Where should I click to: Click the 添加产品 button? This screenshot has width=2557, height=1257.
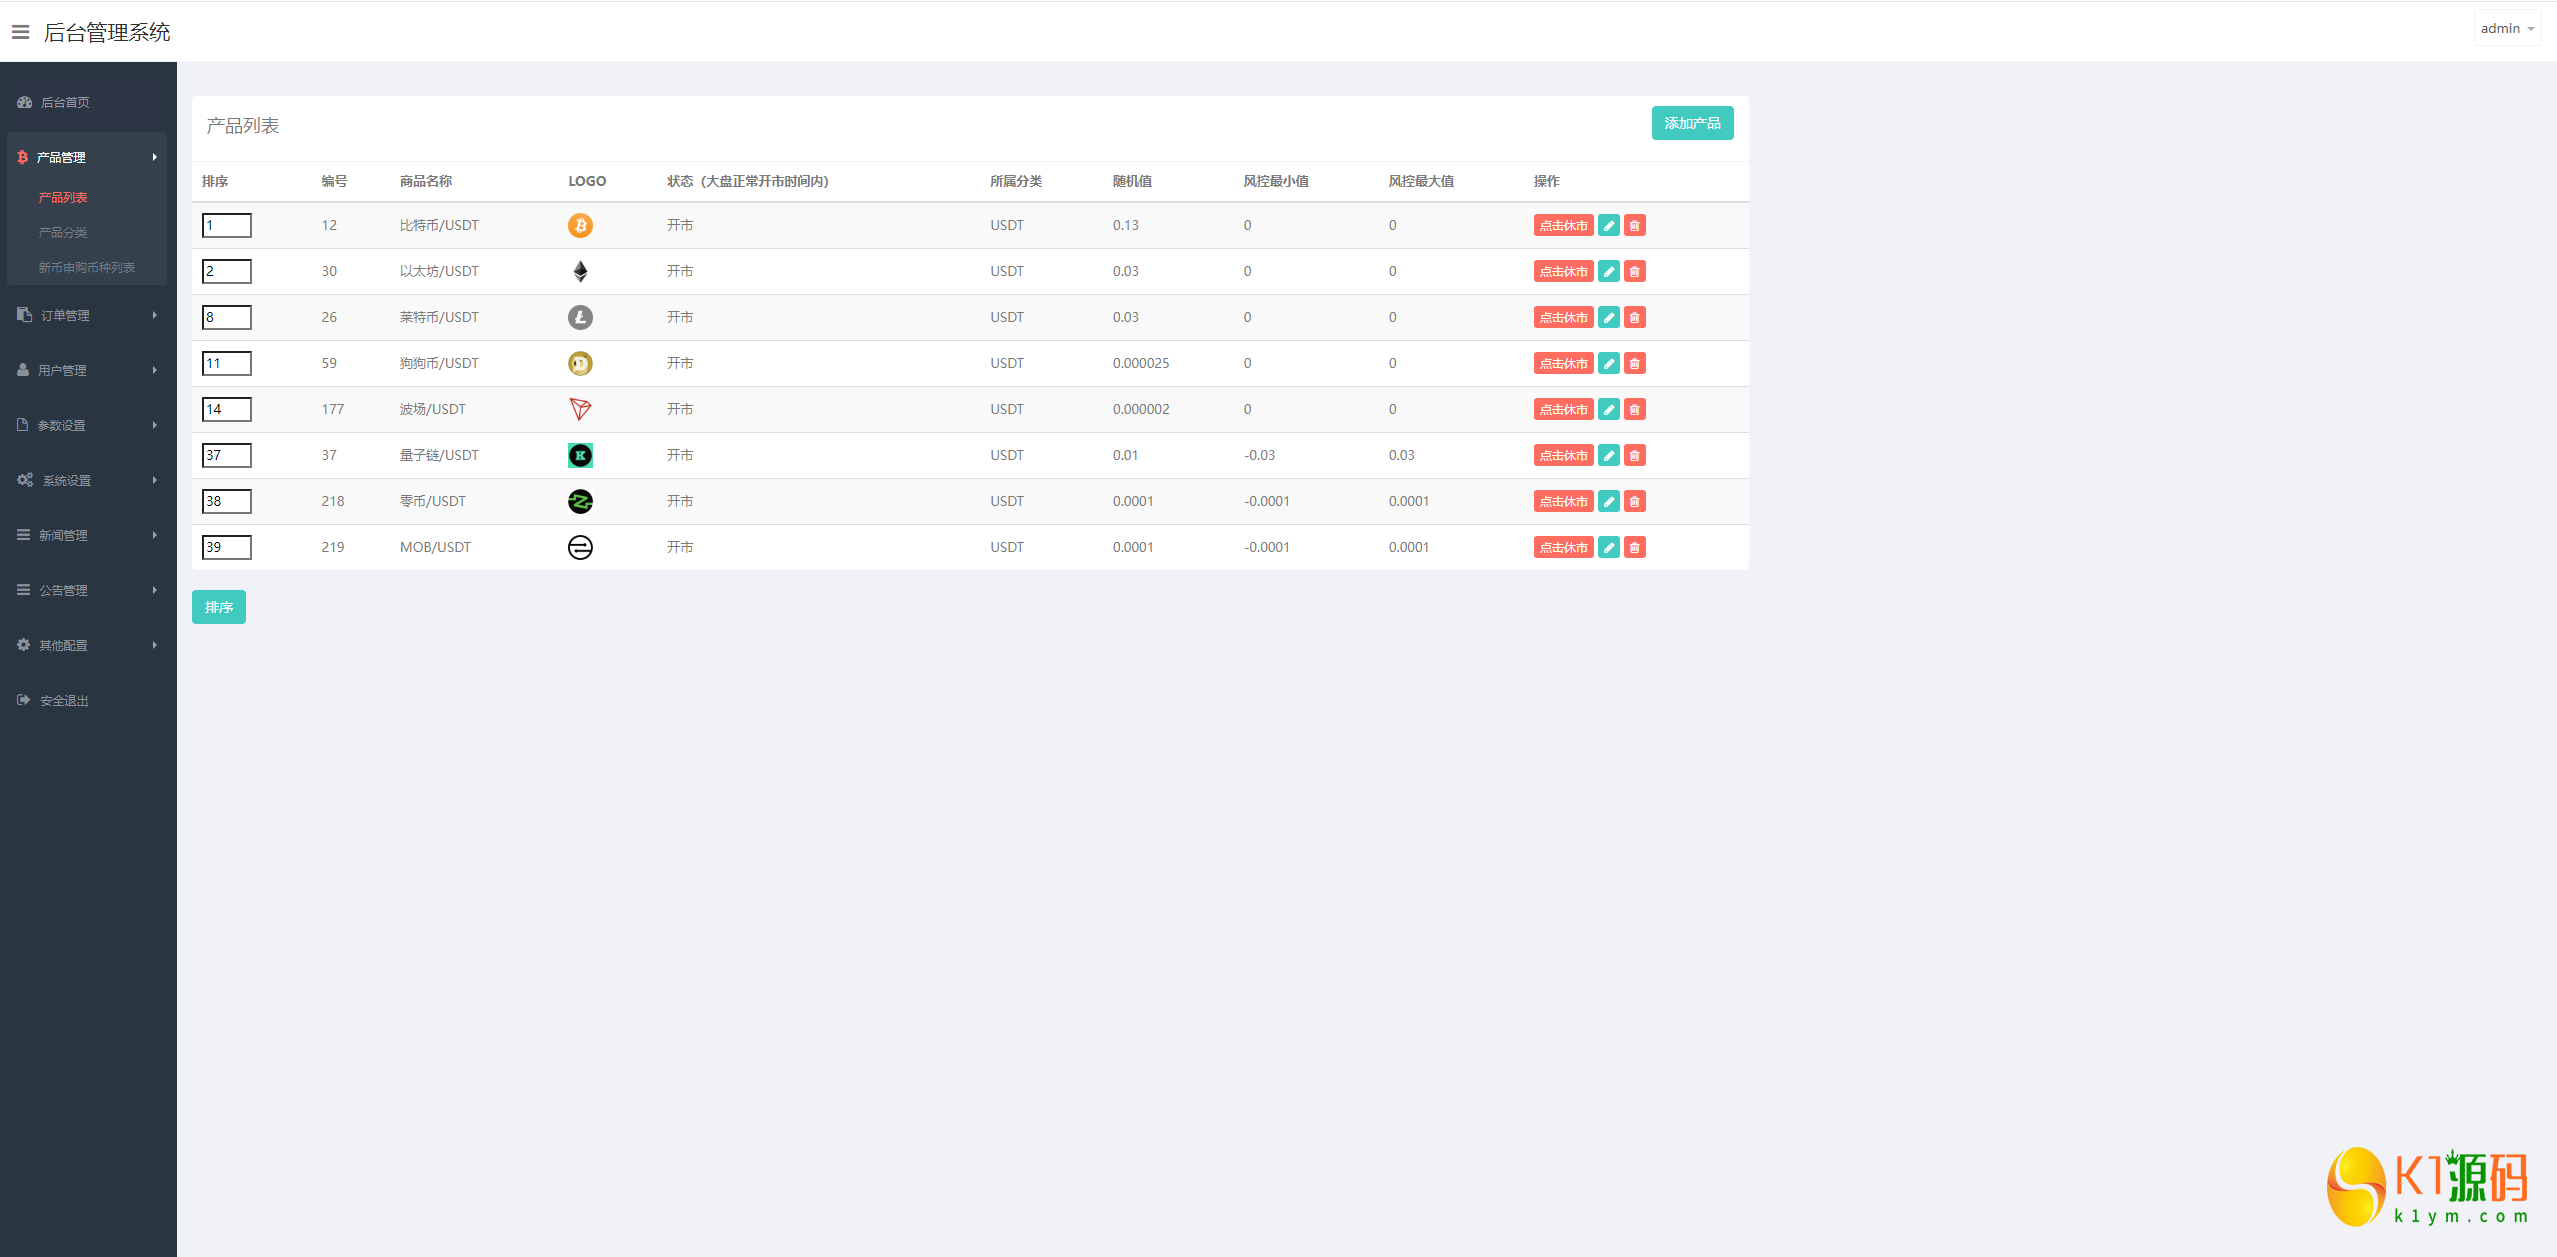pos(1692,123)
